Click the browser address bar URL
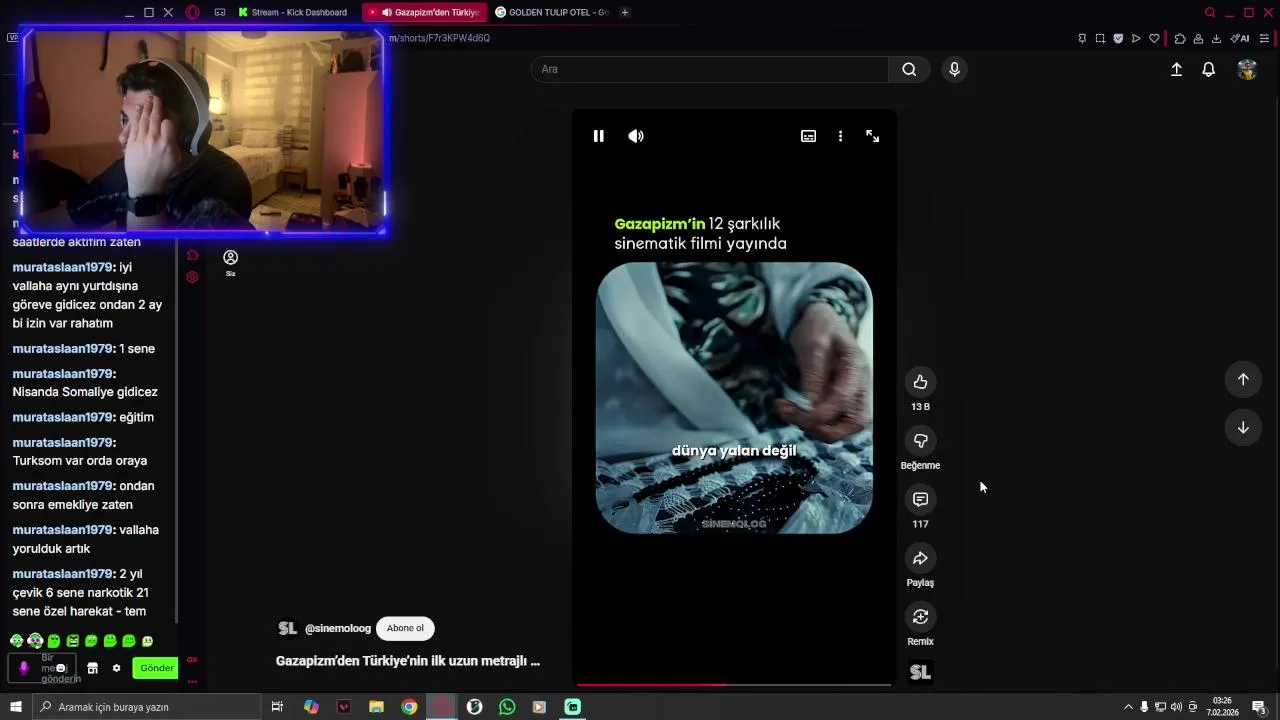Viewport: 1280px width, 720px height. (440, 38)
